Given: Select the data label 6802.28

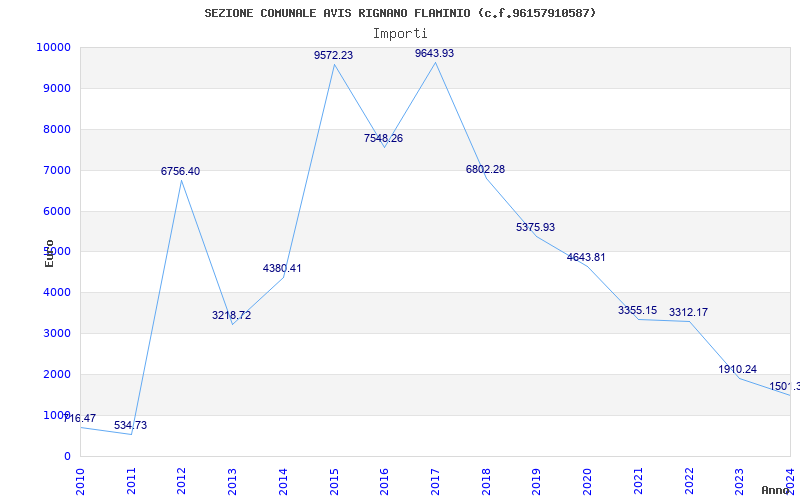Looking at the screenshot, I should (x=485, y=169).
